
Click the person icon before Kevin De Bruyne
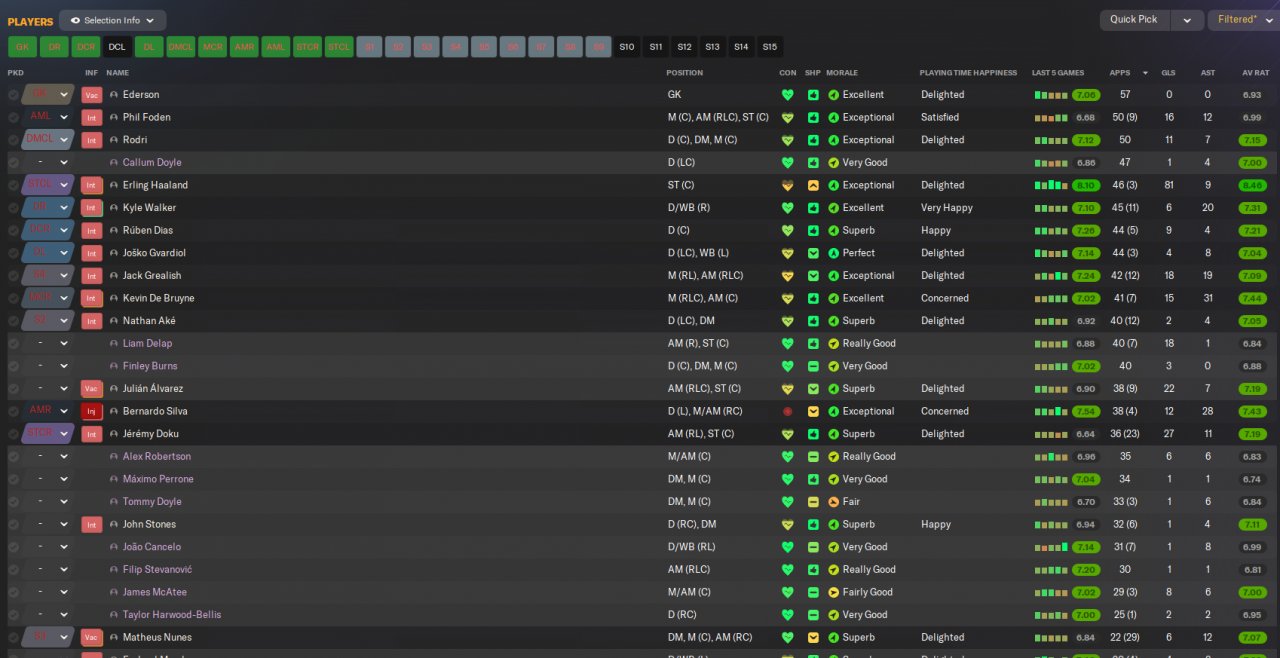[114, 298]
